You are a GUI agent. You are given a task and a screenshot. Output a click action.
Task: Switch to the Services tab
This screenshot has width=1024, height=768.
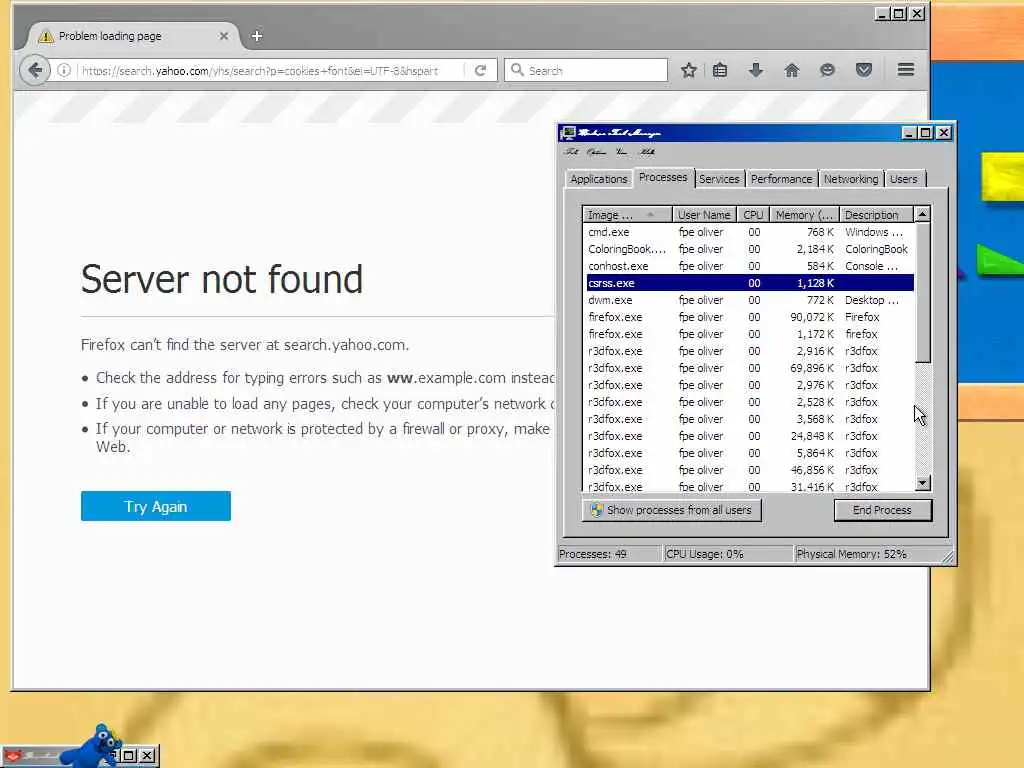719,179
